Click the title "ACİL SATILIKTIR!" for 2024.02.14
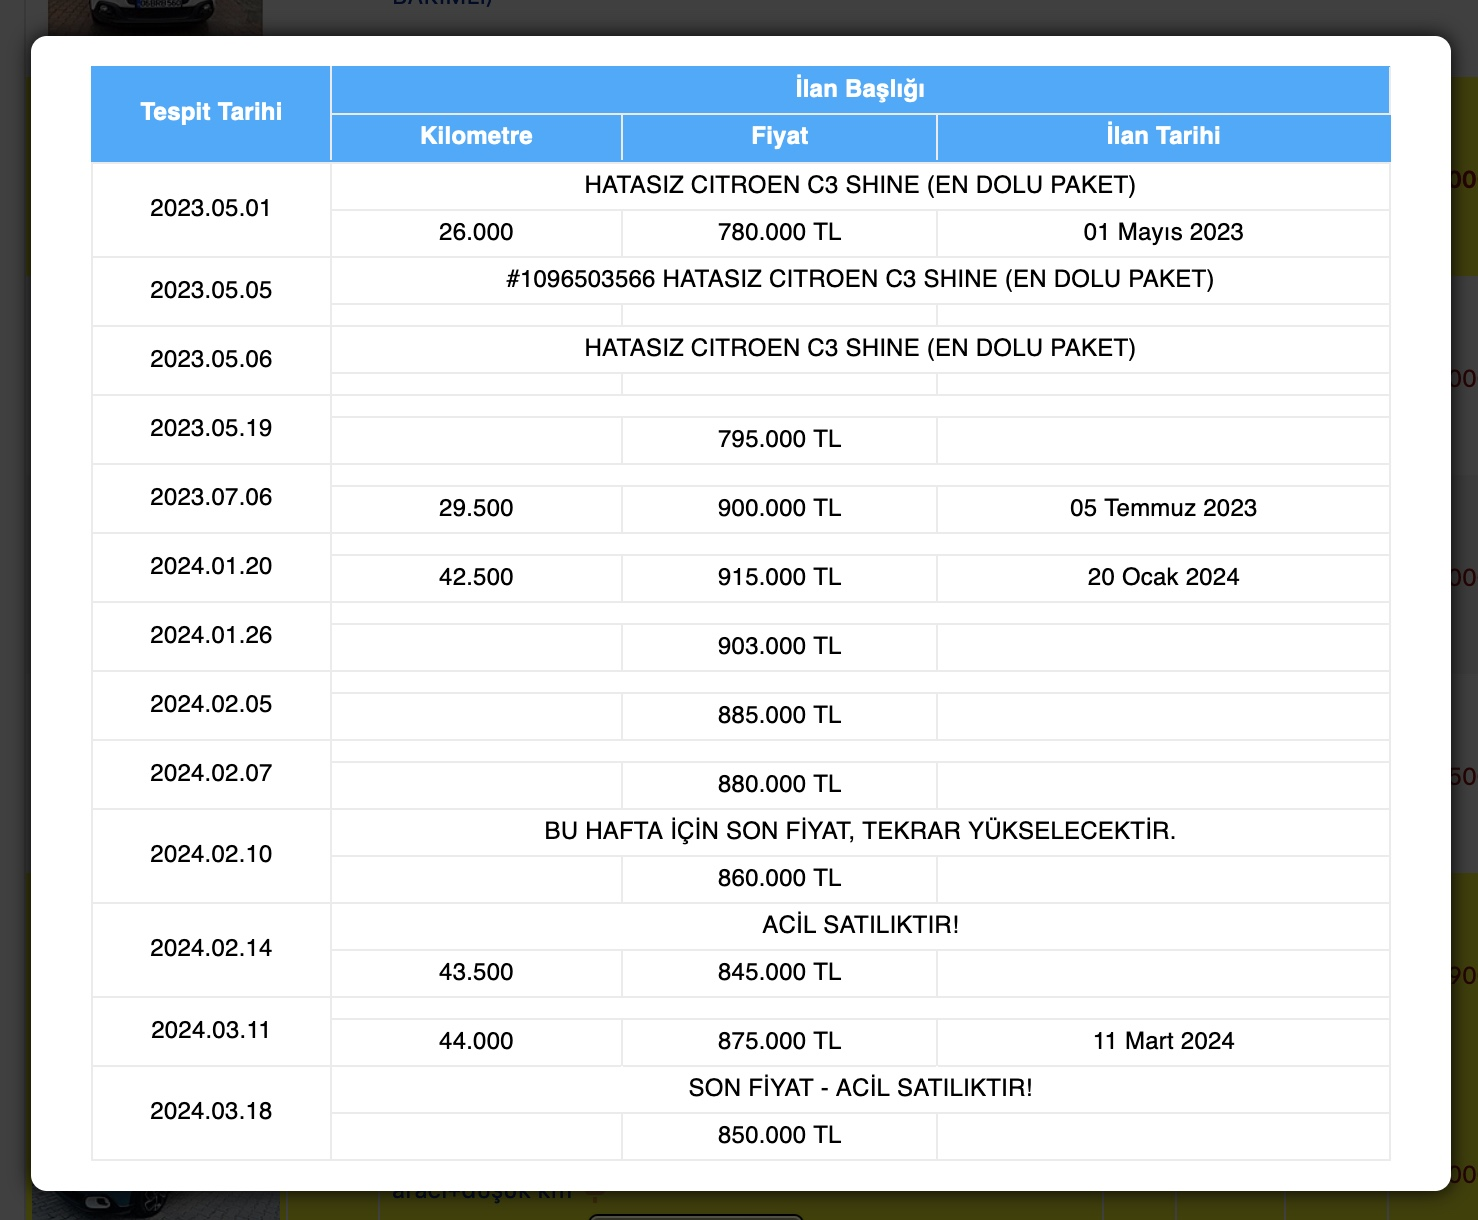The width and height of the screenshot is (1478, 1220). point(860,925)
